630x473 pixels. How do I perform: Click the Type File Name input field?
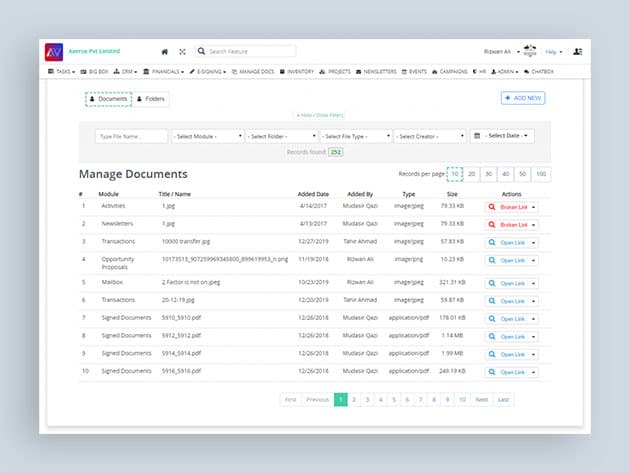point(131,136)
